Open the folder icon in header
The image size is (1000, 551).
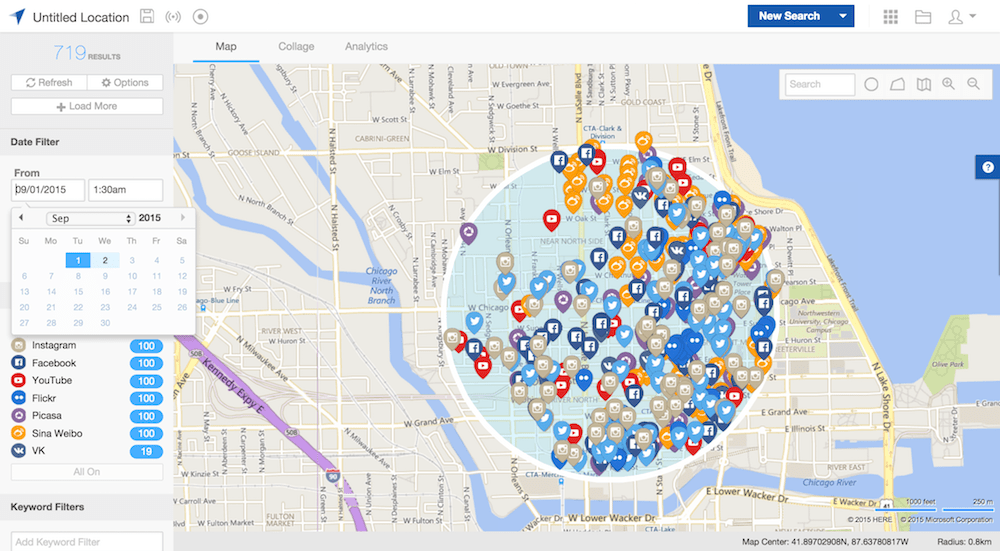click(923, 17)
